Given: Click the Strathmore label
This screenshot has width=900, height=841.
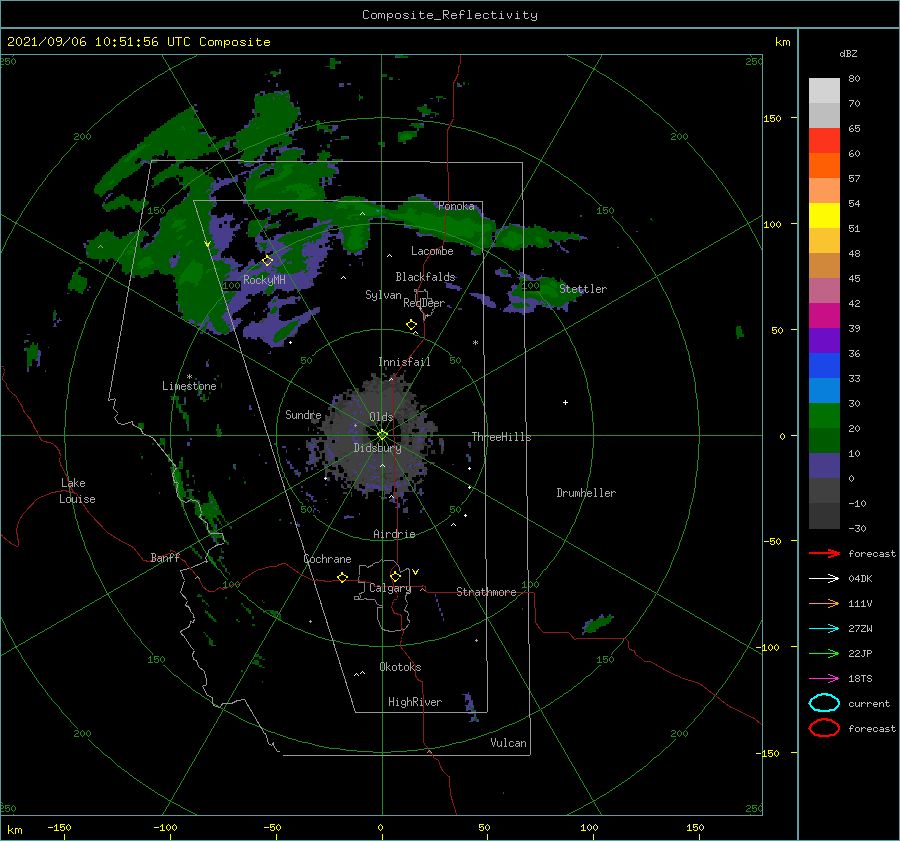Looking at the screenshot, I should pyautogui.click(x=486, y=592).
